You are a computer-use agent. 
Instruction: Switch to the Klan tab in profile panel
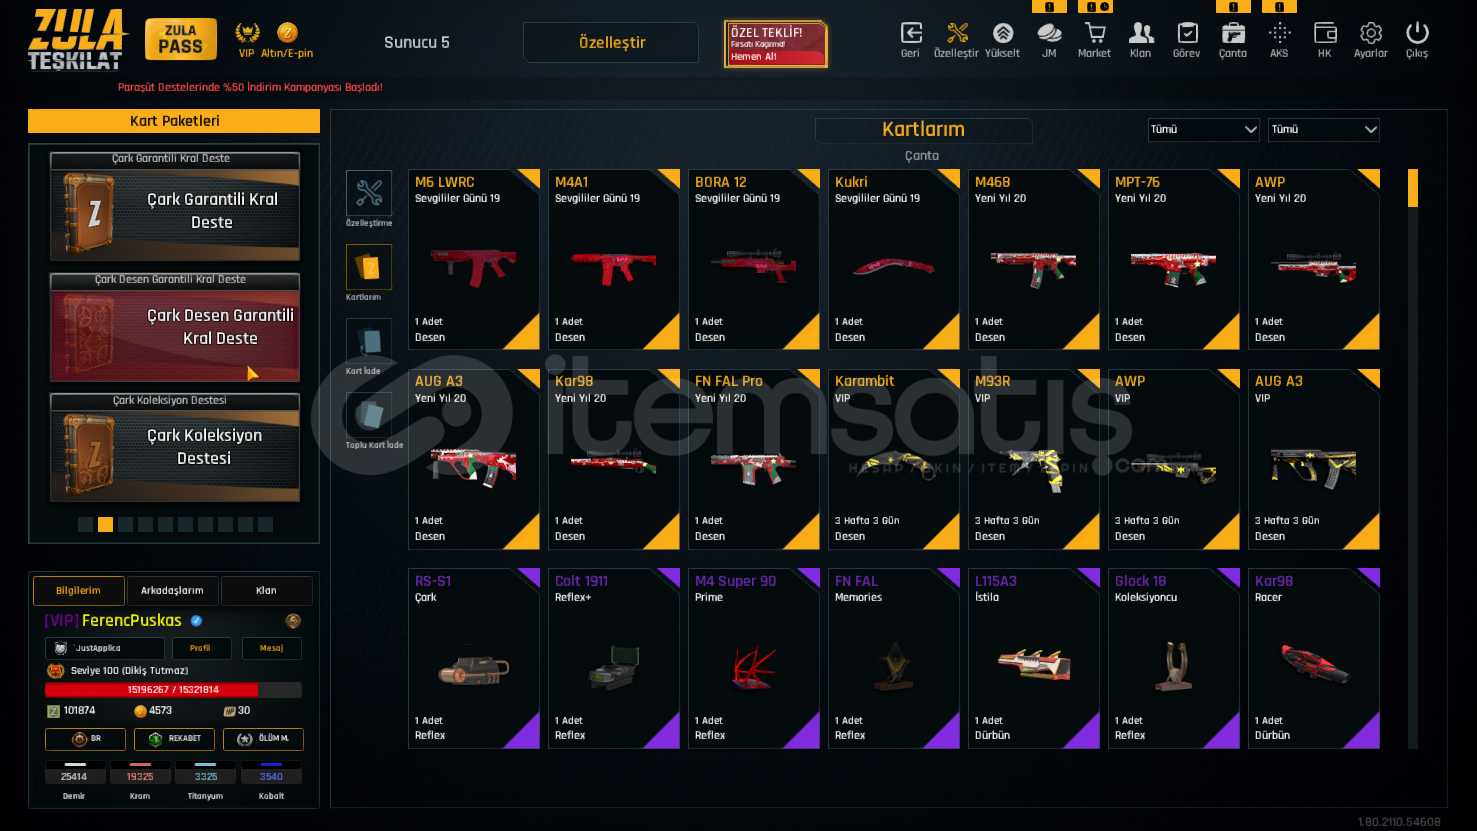tap(266, 591)
